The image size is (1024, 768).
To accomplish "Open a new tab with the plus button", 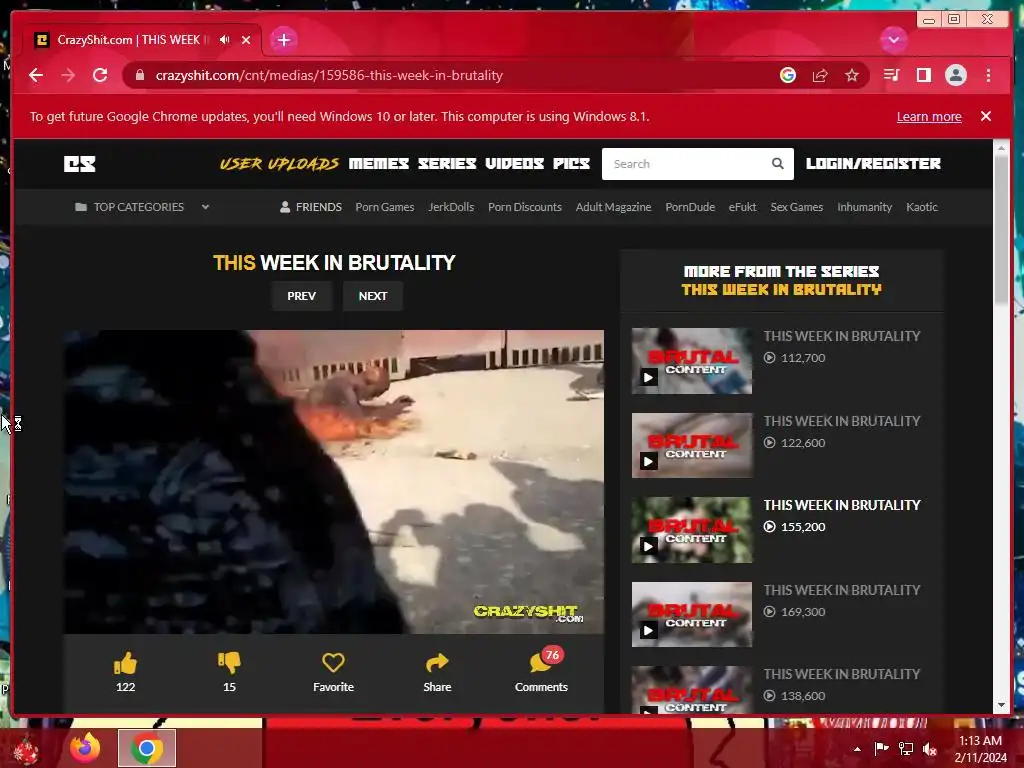I will pos(283,40).
